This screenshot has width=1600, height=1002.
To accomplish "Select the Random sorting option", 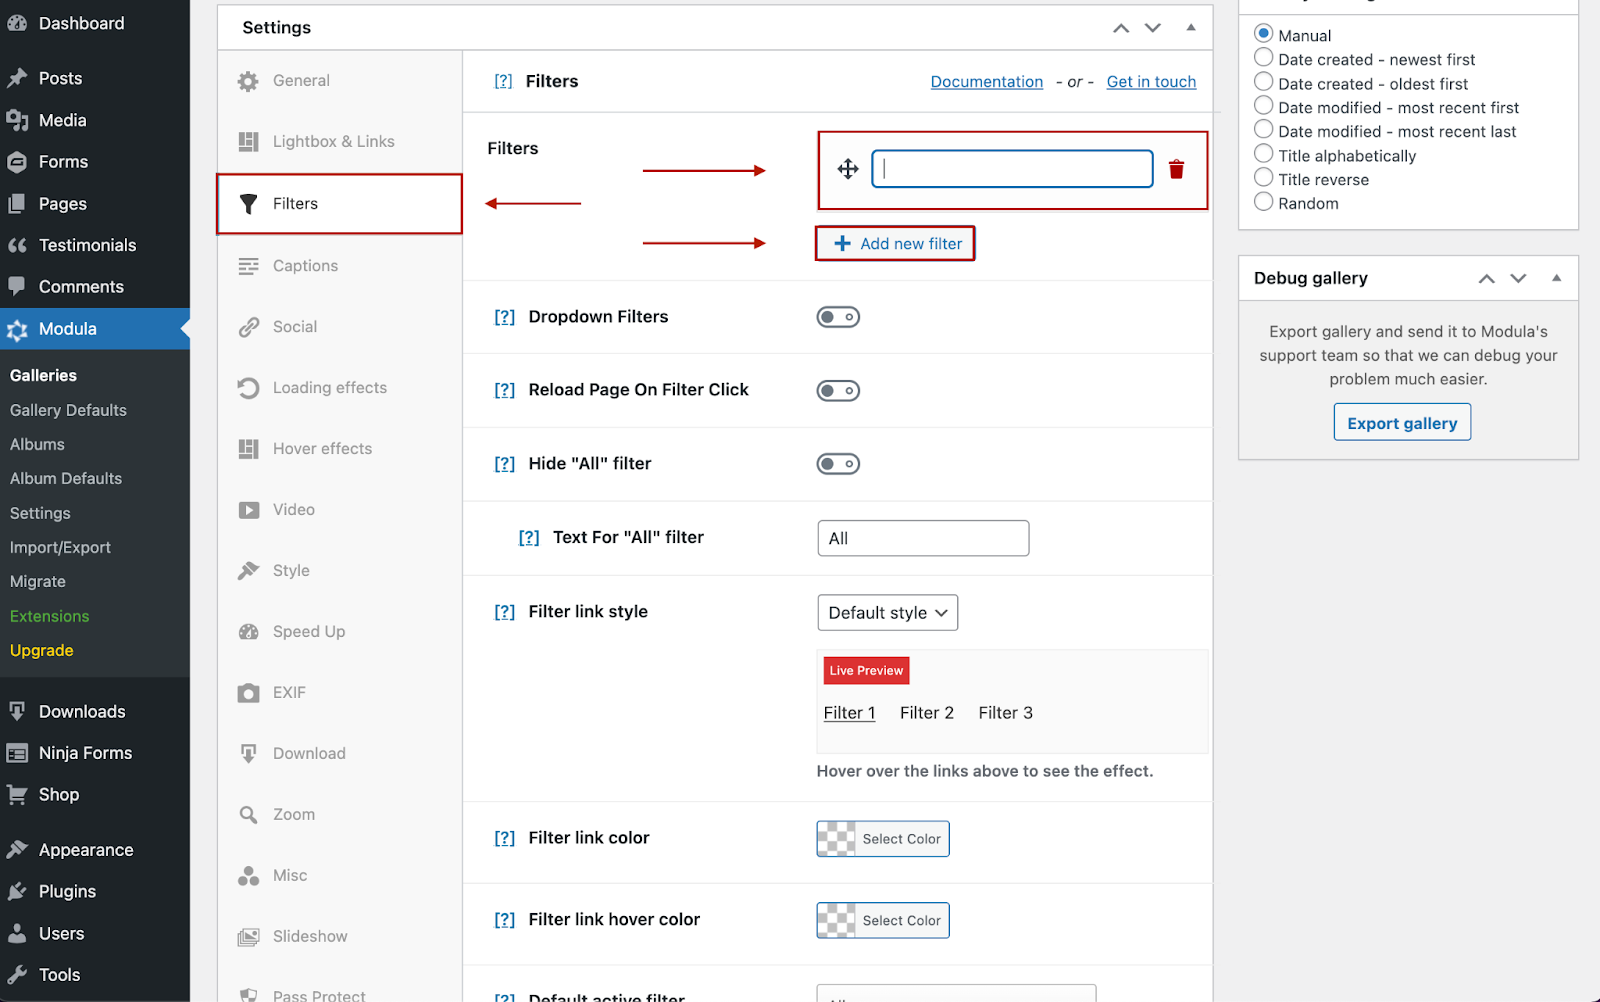I will (1264, 202).
